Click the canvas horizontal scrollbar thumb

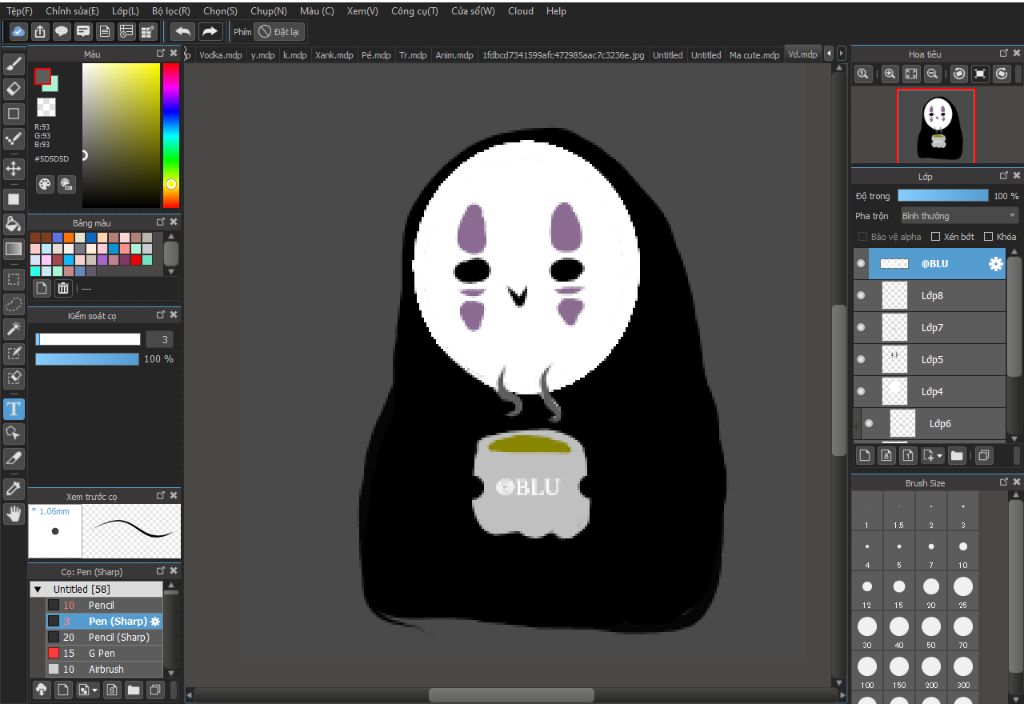[x=511, y=695]
